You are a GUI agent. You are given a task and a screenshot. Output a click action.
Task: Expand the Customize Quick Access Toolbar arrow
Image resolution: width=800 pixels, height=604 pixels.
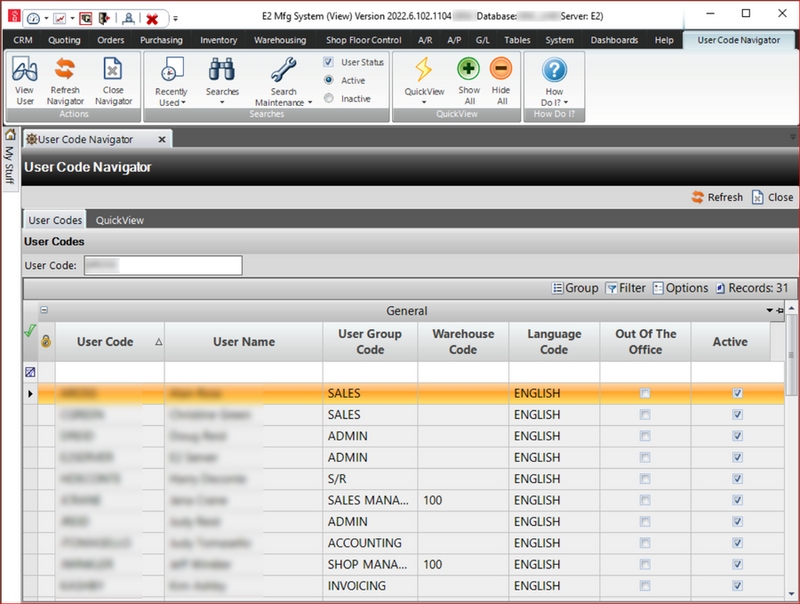point(176,19)
